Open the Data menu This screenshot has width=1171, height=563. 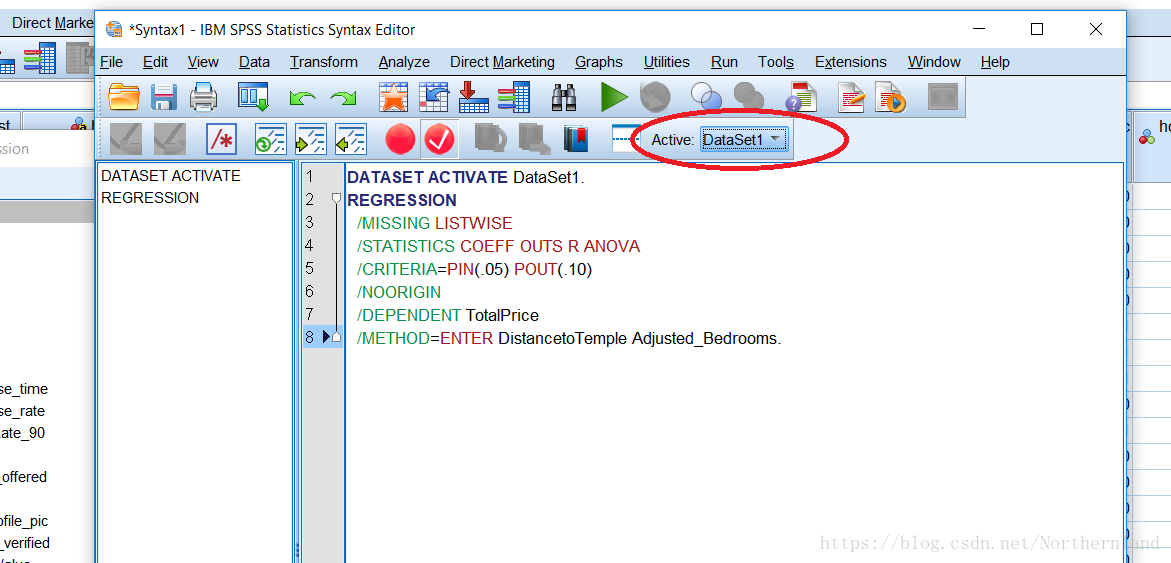(254, 62)
